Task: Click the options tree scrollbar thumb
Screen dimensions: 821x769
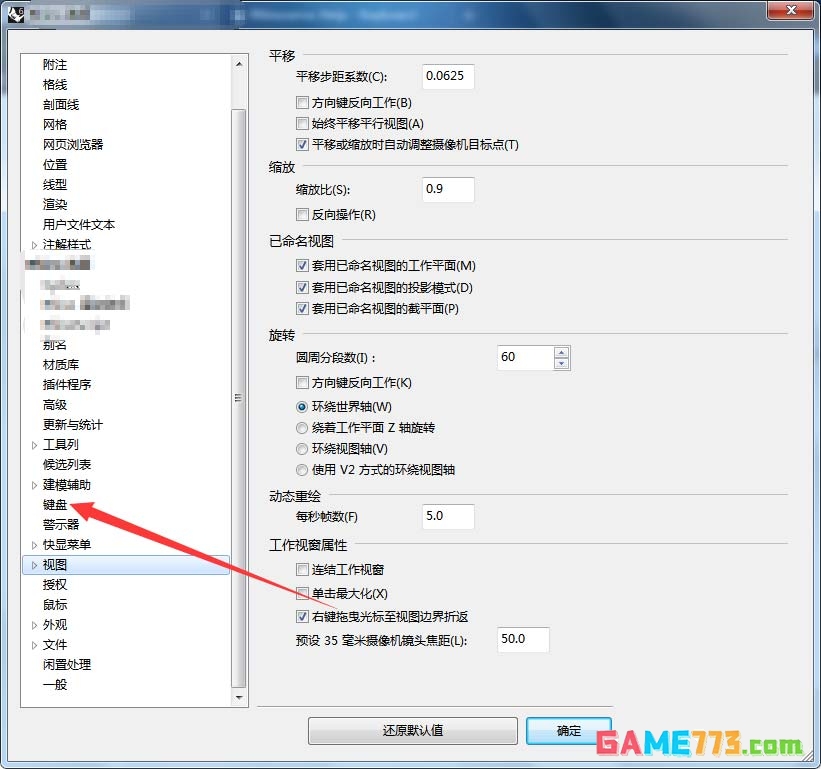Action: [239, 398]
